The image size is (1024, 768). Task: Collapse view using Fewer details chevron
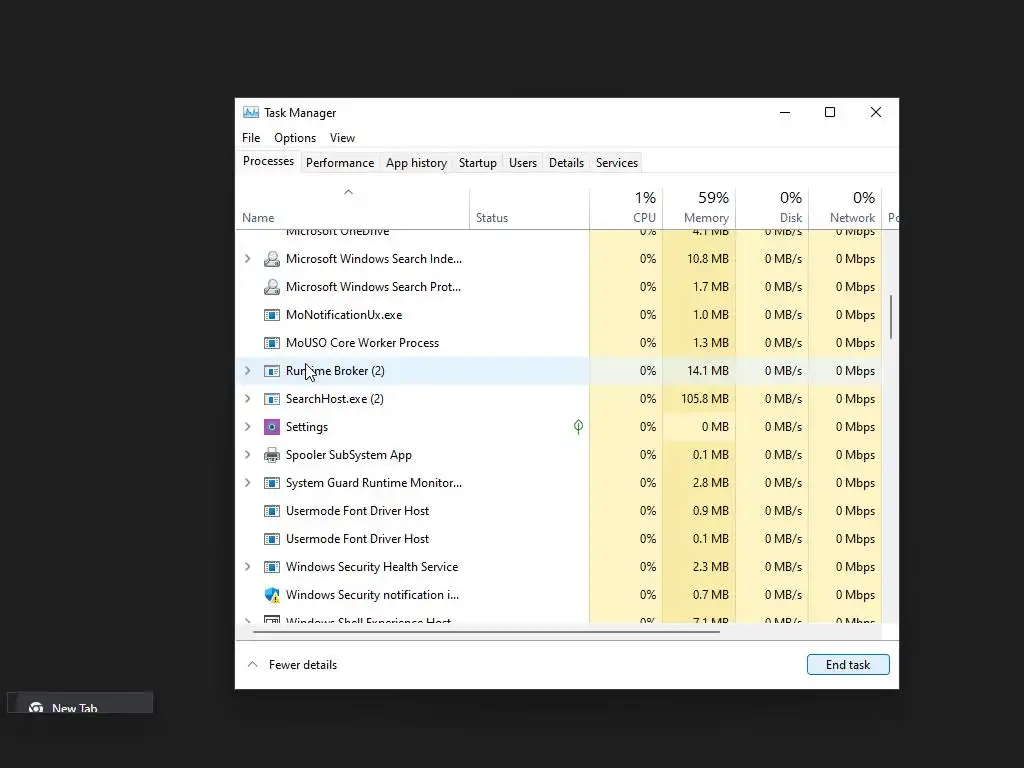point(252,664)
